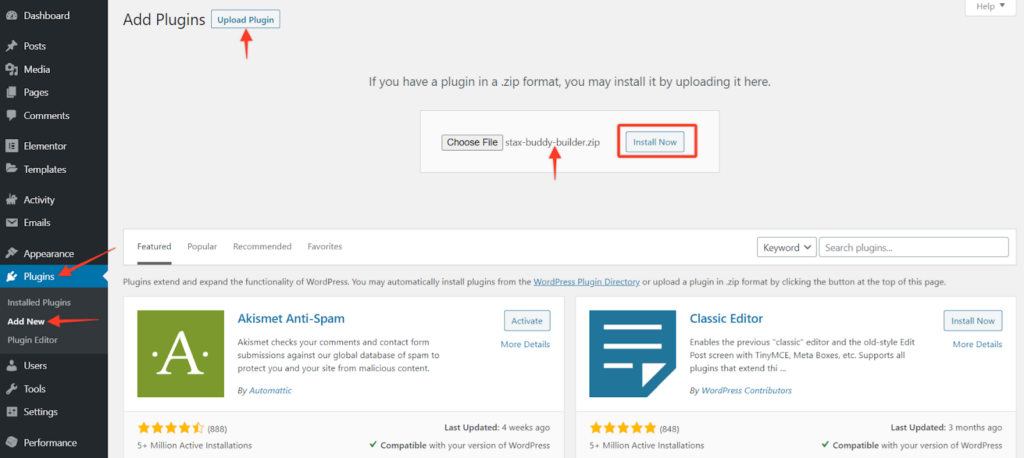Click the Pages icon in sidebar
The height and width of the screenshot is (458, 1024).
(x=11, y=93)
